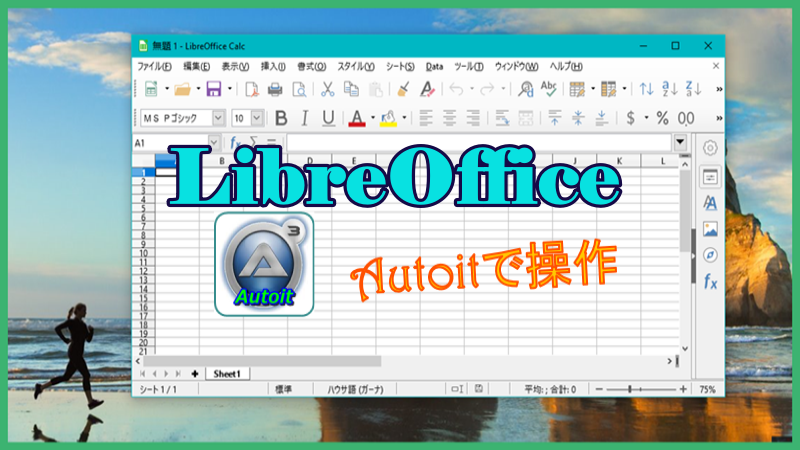Screen dimensions: 800x450
Task: Toggle Align Top vertical alignment
Action: (555, 118)
